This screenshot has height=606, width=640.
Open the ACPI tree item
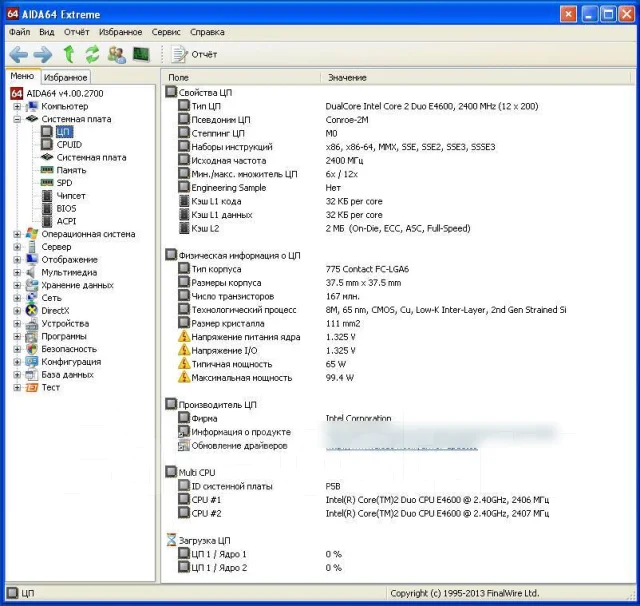[66, 221]
